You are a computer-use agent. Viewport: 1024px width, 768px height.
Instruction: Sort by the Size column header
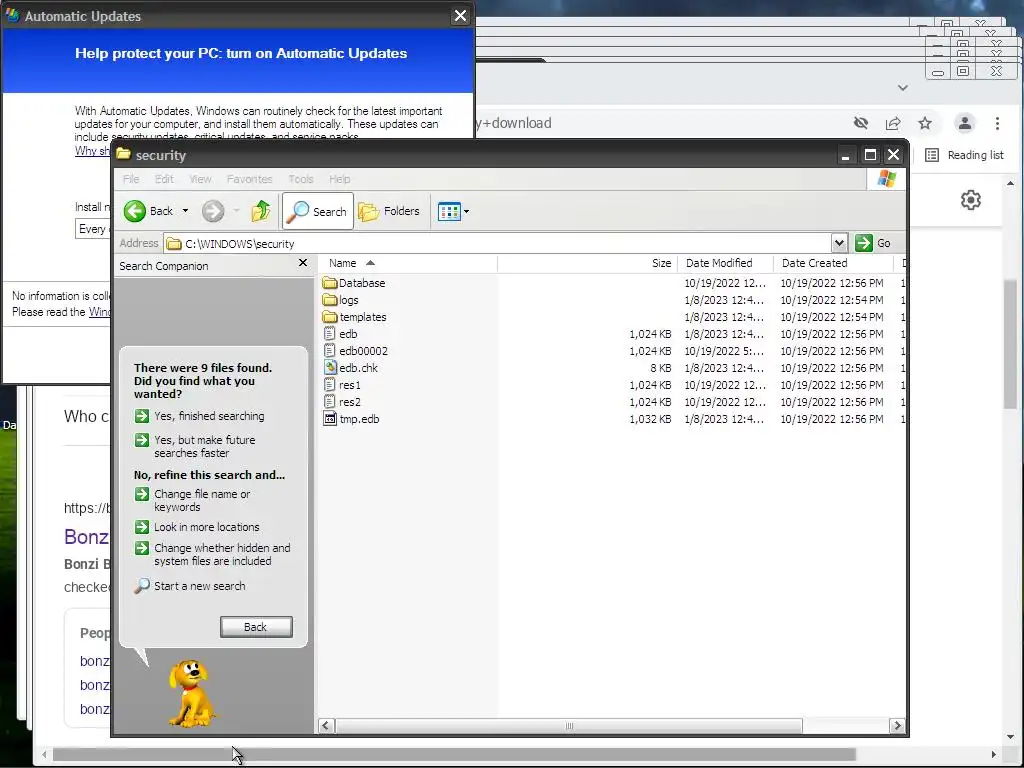tap(587, 263)
